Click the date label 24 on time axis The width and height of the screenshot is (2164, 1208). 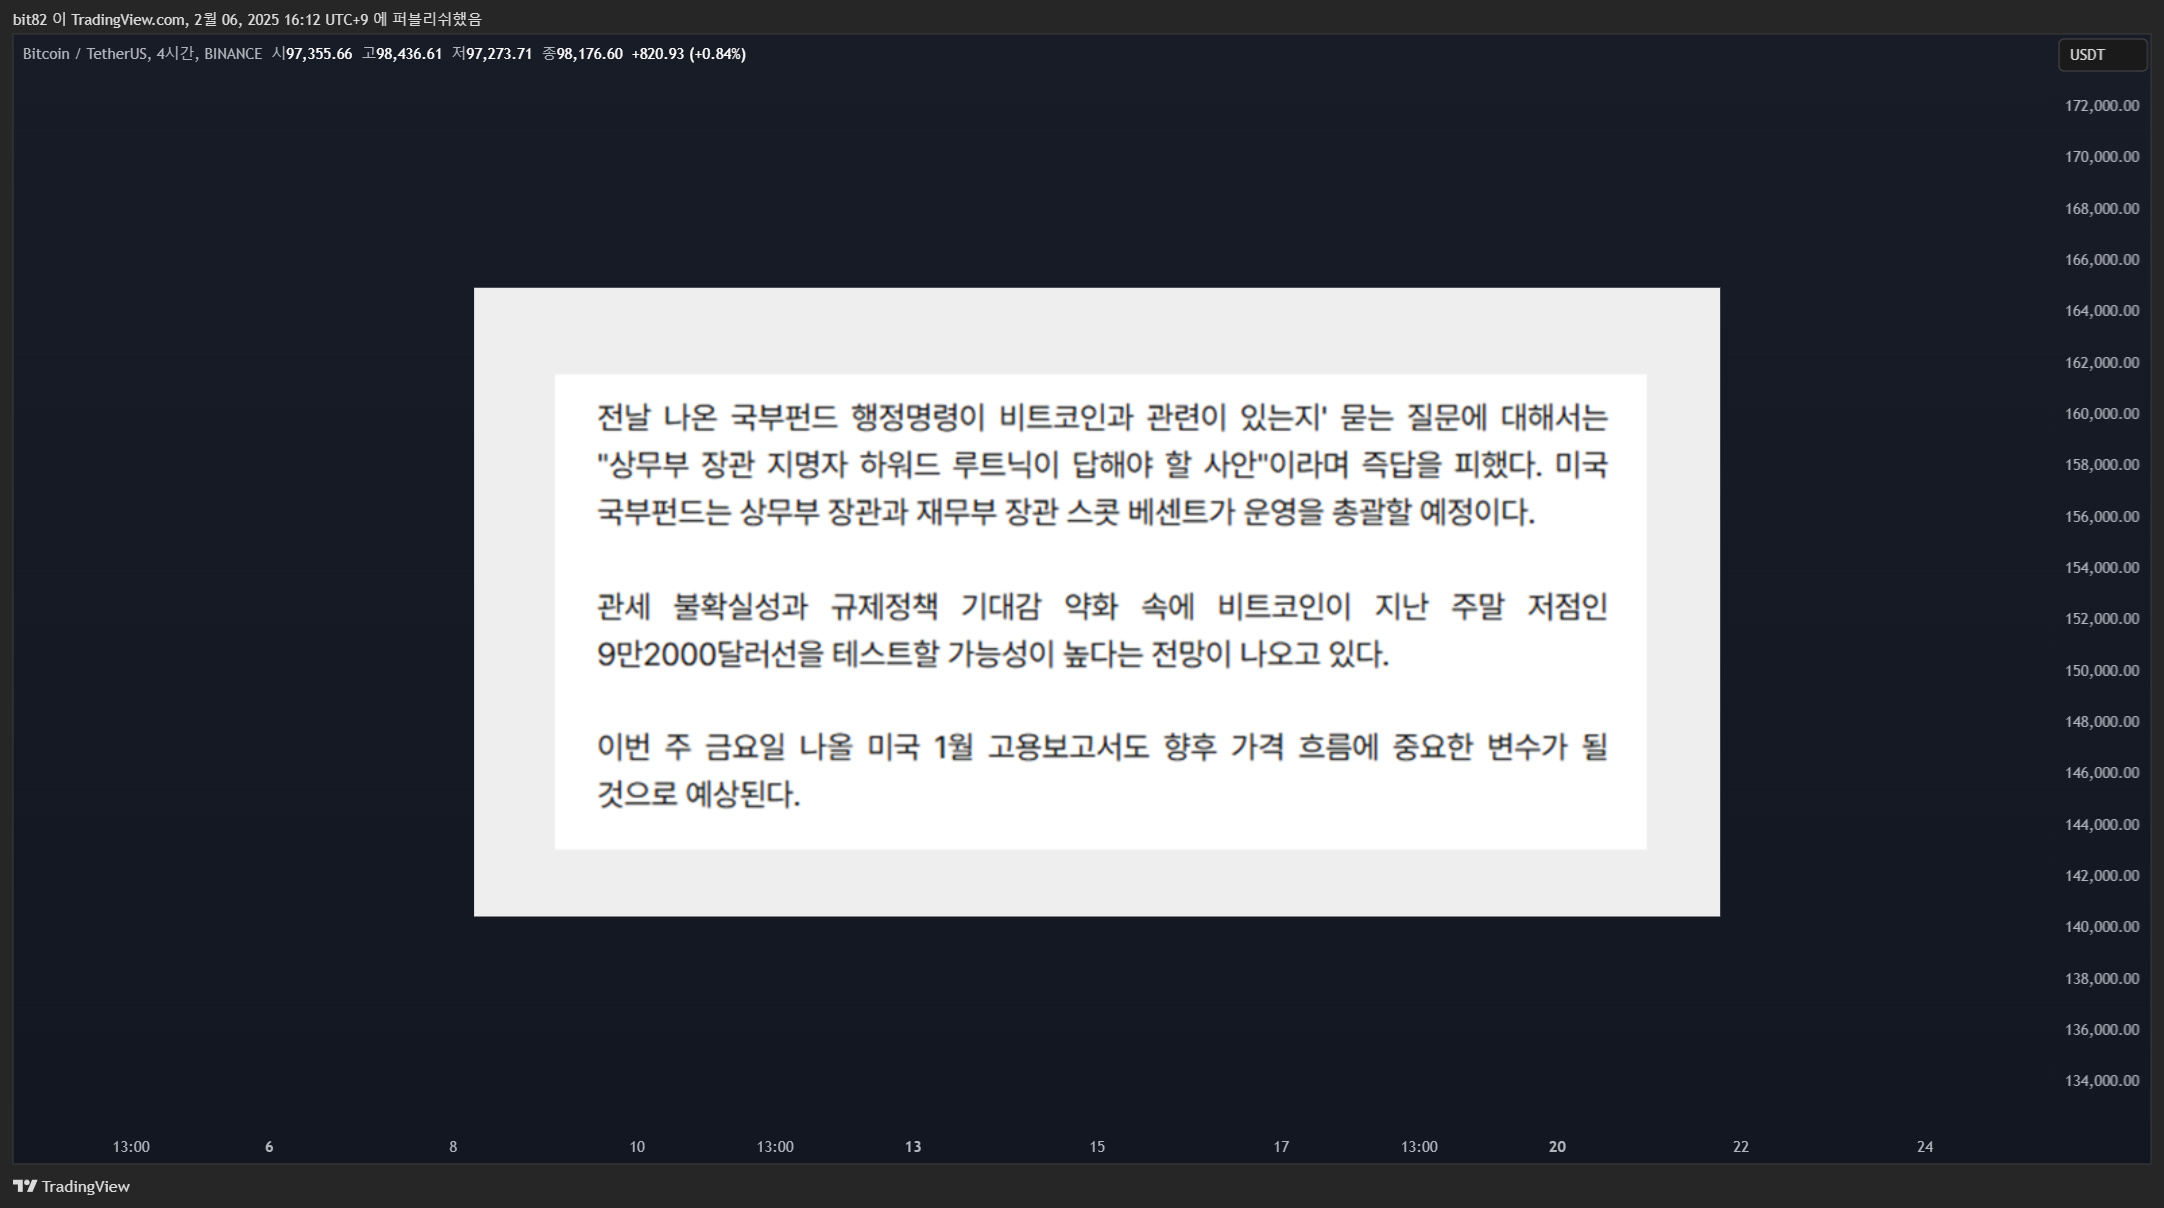click(1925, 1147)
